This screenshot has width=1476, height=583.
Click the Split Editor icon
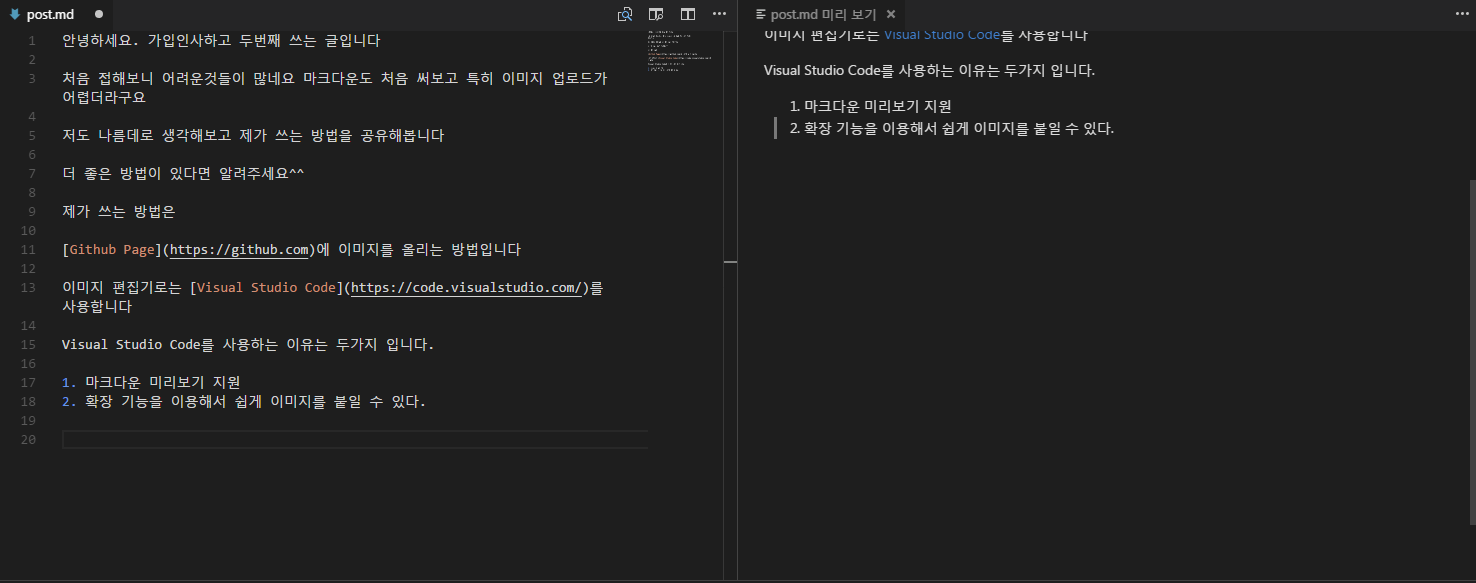[688, 14]
